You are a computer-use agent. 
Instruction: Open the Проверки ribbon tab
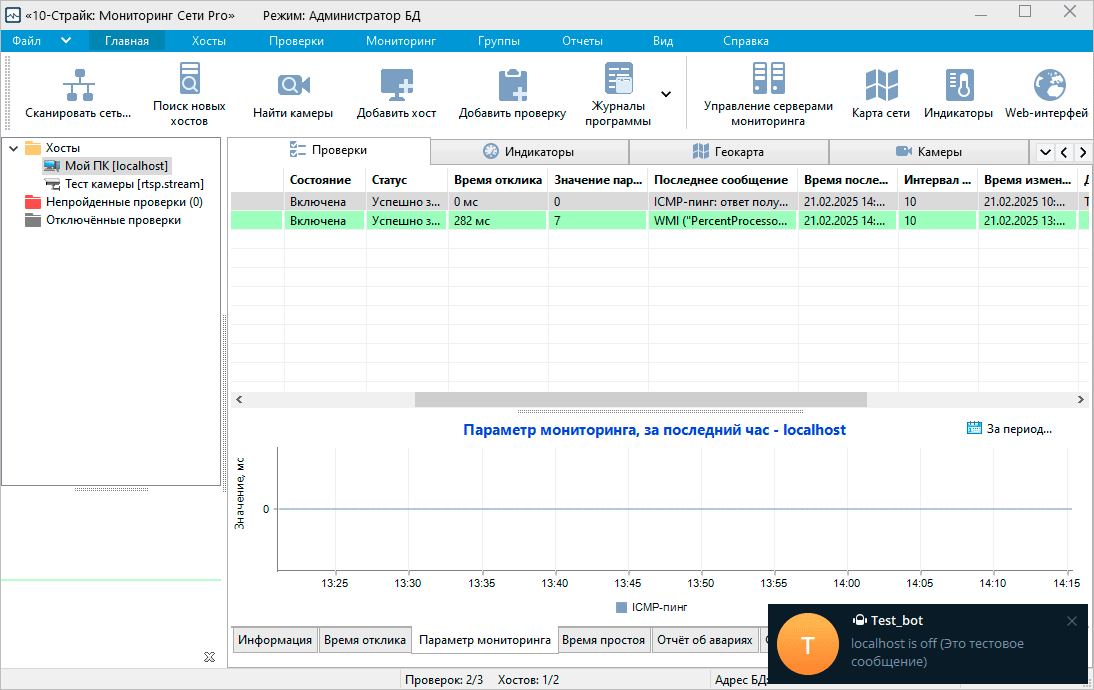click(x=297, y=40)
